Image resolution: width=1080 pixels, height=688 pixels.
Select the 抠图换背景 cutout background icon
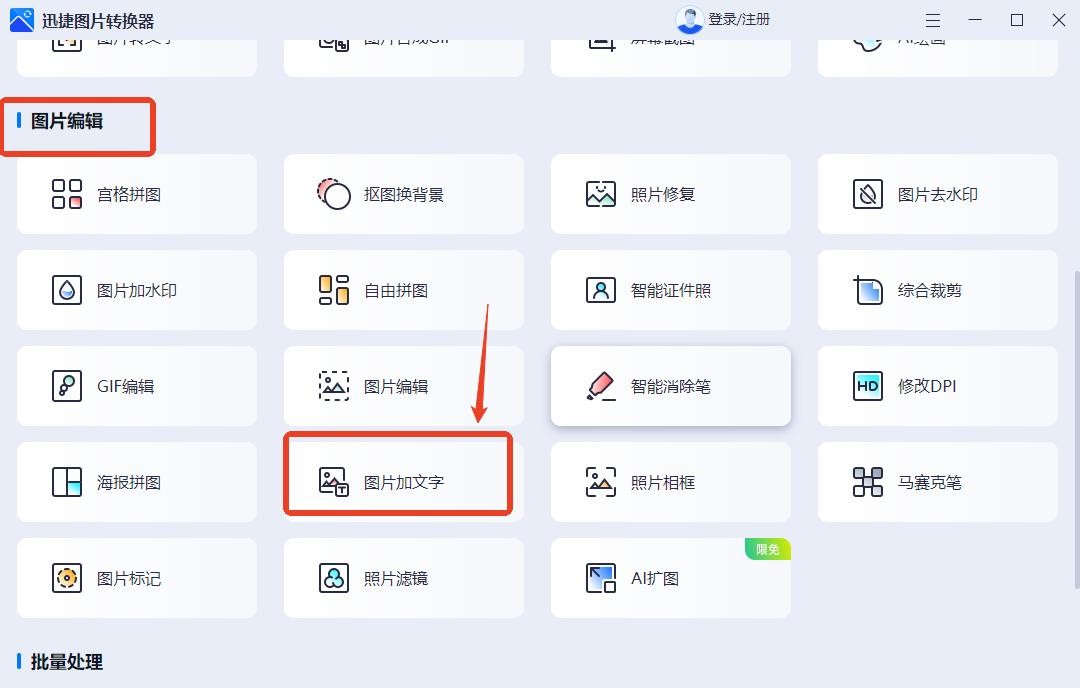[x=334, y=194]
